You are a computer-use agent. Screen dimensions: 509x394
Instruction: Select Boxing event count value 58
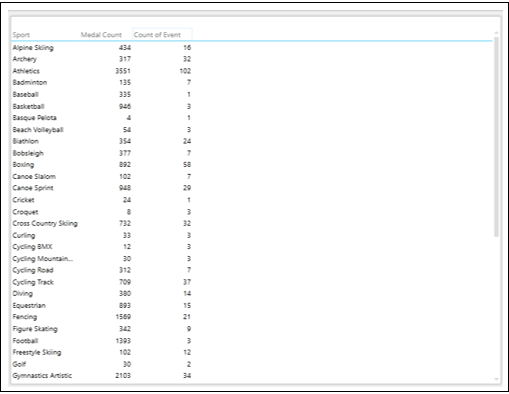[187, 165]
